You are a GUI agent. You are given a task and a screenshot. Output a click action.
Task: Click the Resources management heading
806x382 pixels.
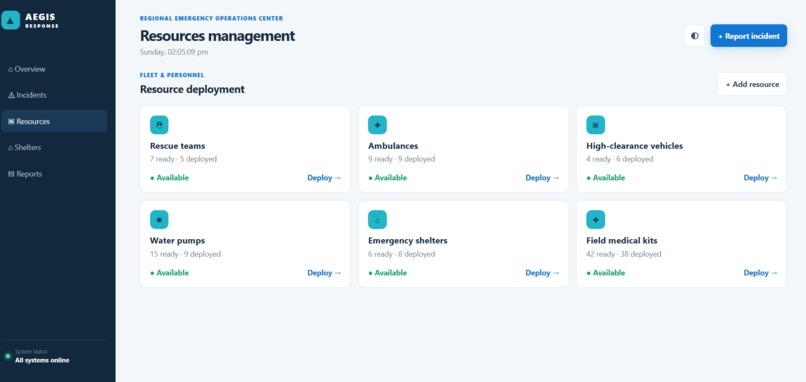click(x=217, y=36)
